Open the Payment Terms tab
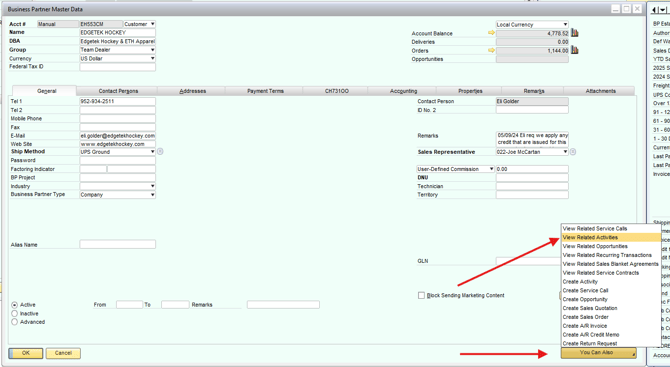The image size is (670, 367). click(x=265, y=91)
